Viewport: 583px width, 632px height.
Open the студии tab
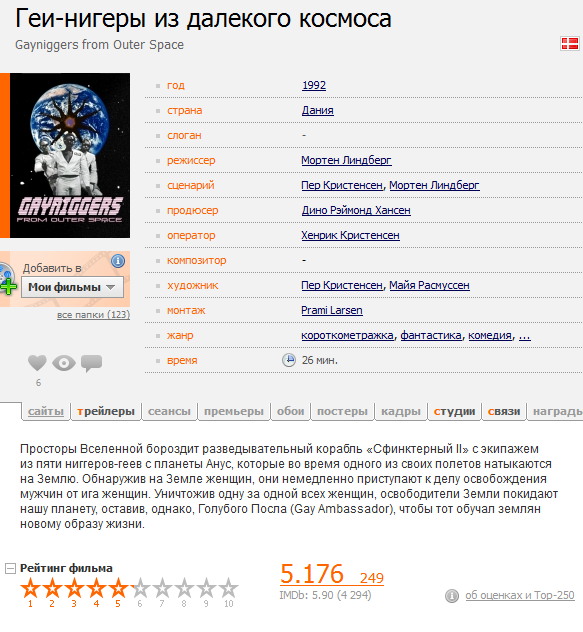tap(454, 411)
